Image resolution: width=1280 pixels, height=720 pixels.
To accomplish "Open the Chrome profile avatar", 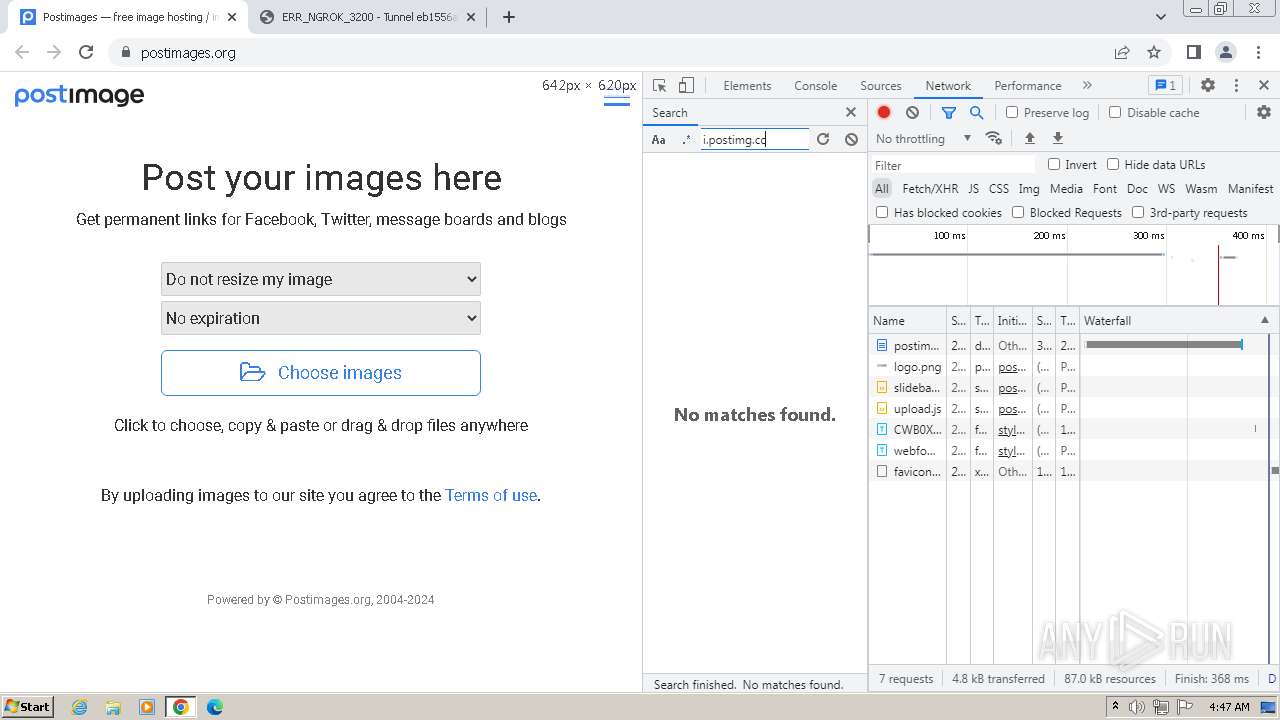I will coord(1226,52).
